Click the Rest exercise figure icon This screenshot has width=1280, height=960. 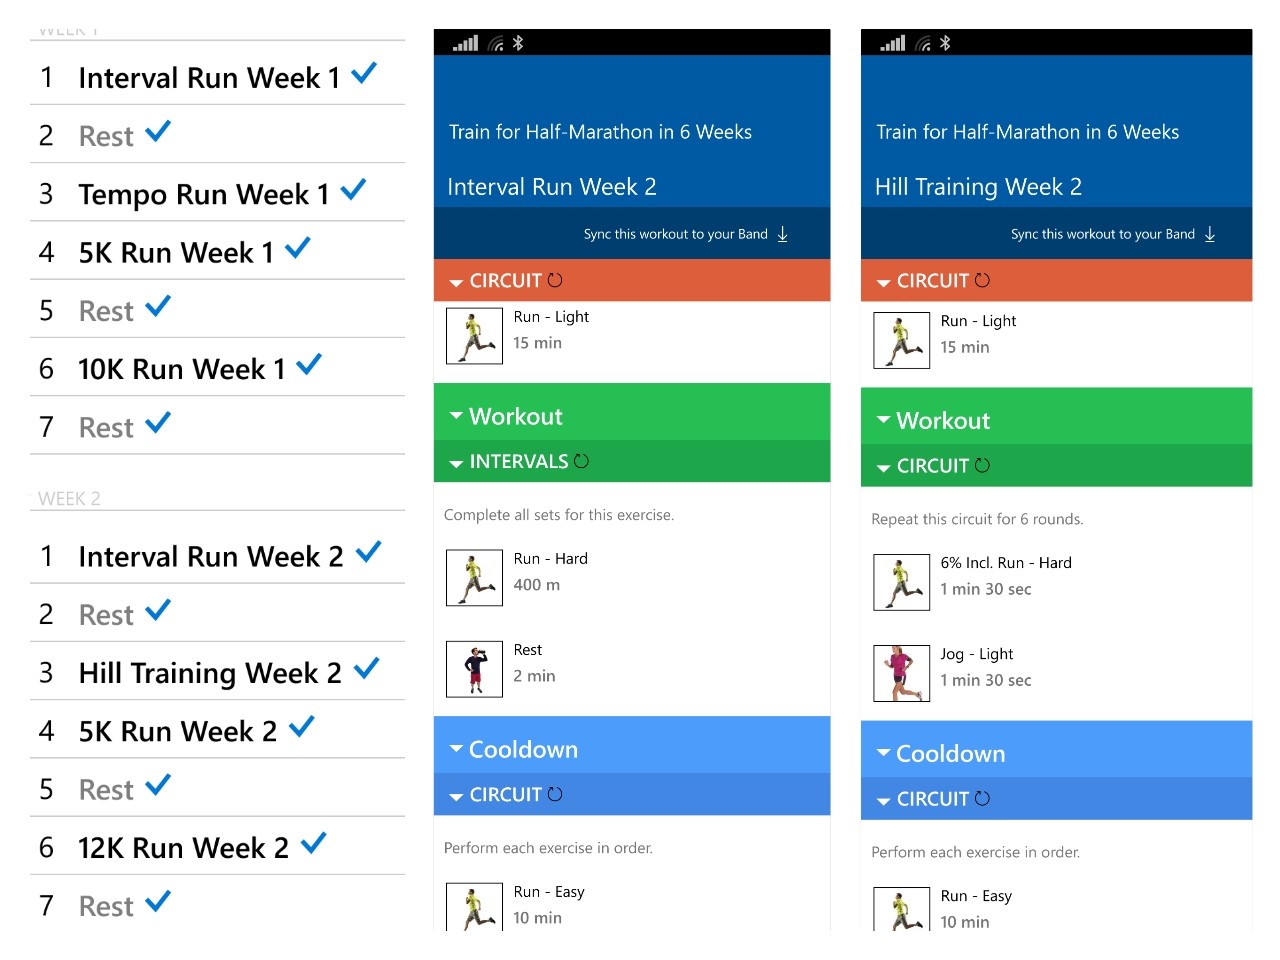tap(473, 669)
